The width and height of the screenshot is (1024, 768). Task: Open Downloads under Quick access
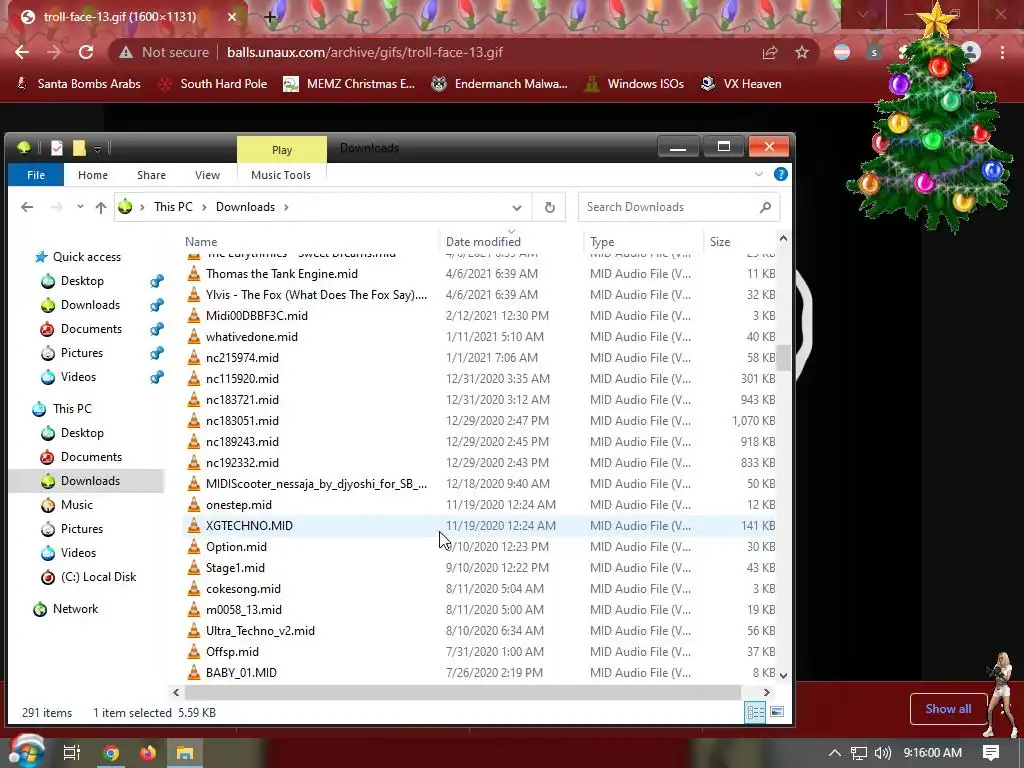[90, 305]
